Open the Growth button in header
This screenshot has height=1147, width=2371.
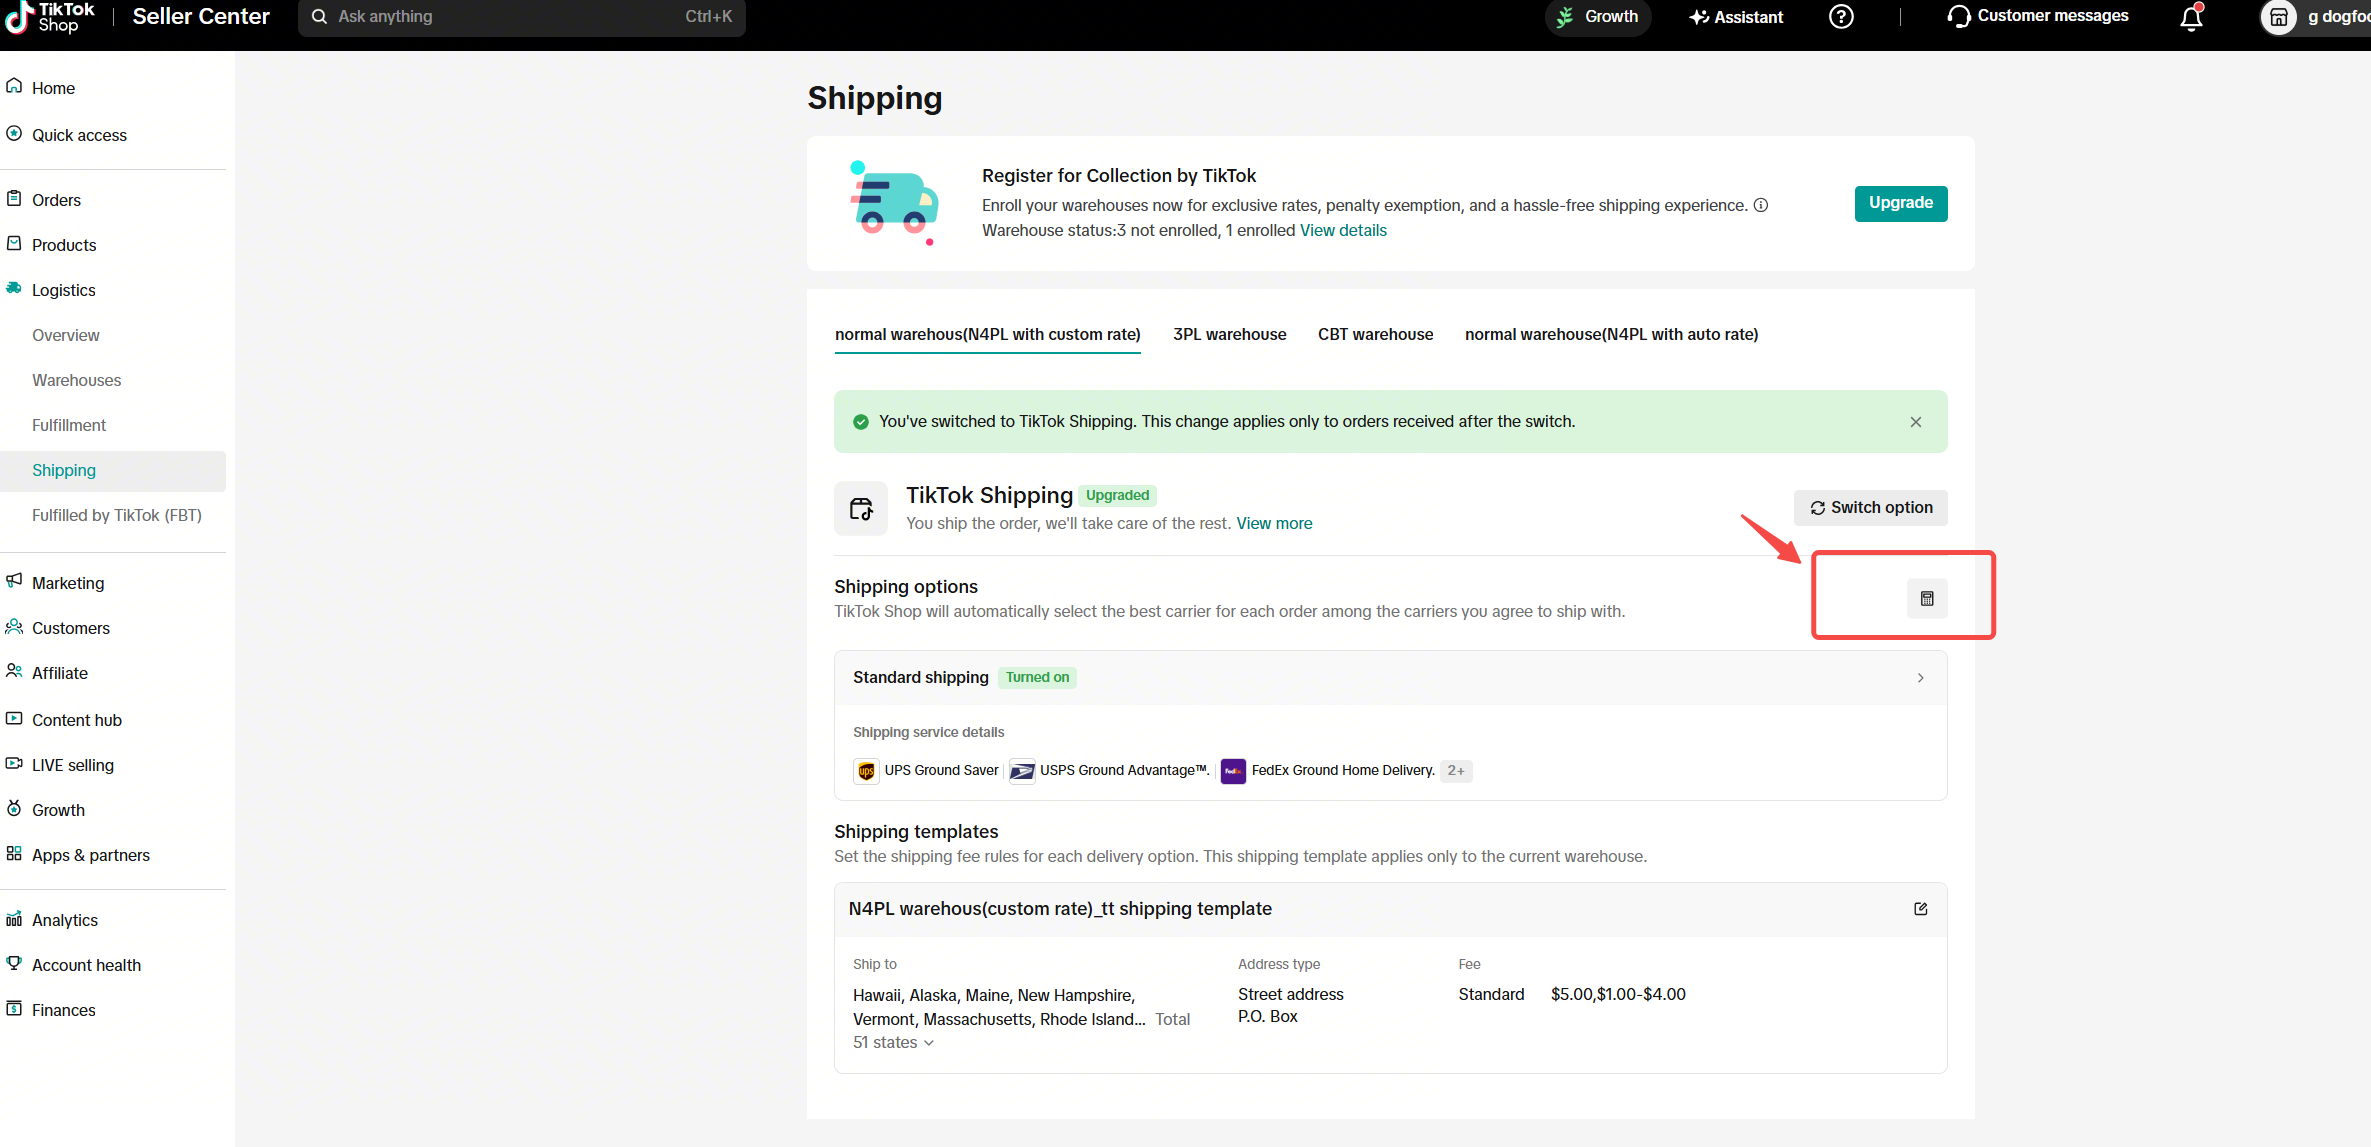pyautogui.click(x=1598, y=17)
